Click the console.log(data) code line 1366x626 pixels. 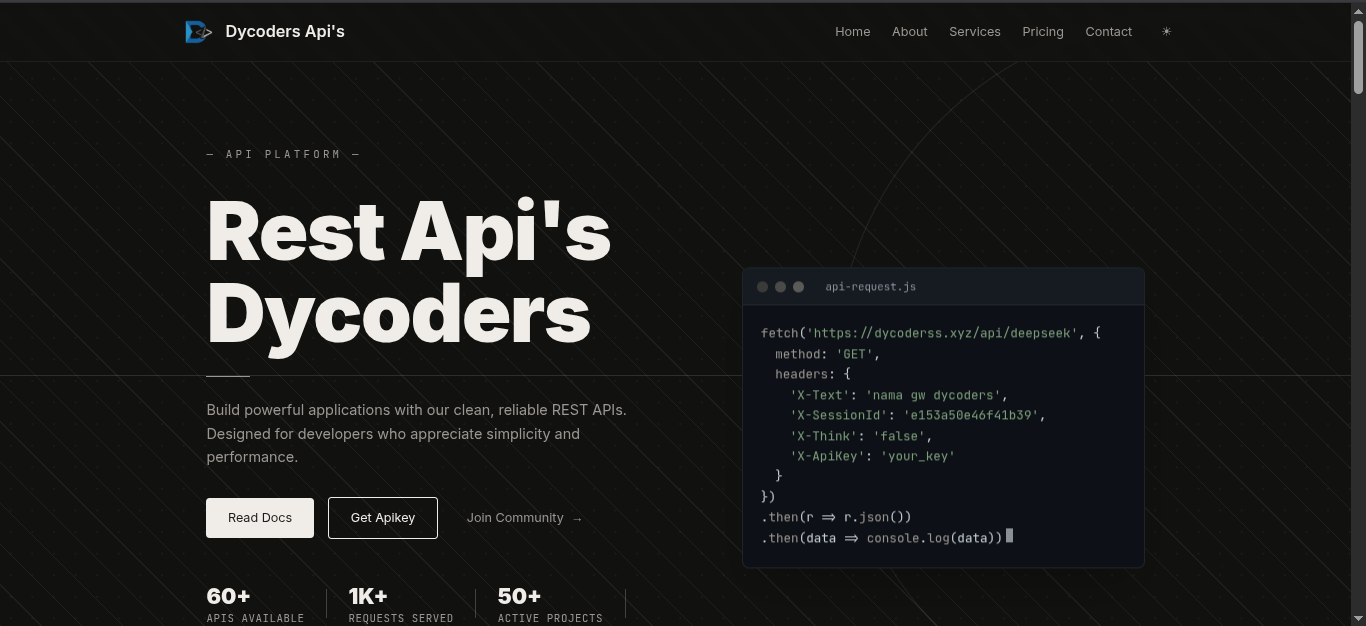point(882,538)
